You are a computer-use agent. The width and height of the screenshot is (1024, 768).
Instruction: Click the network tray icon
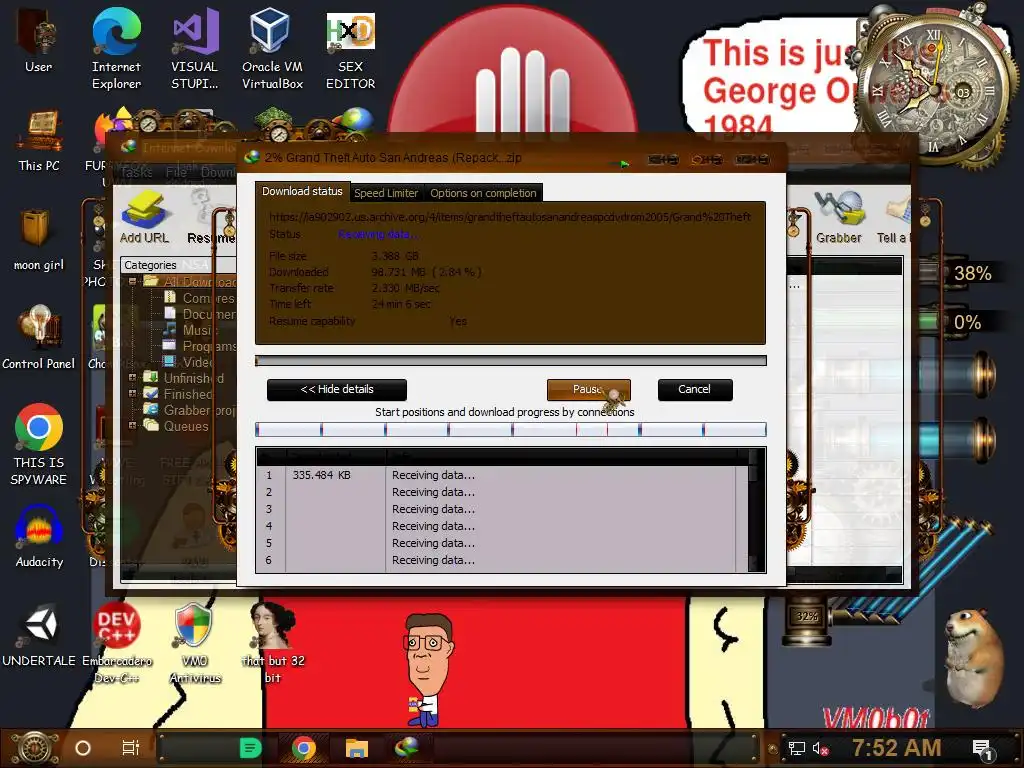click(x=797, y=748)
